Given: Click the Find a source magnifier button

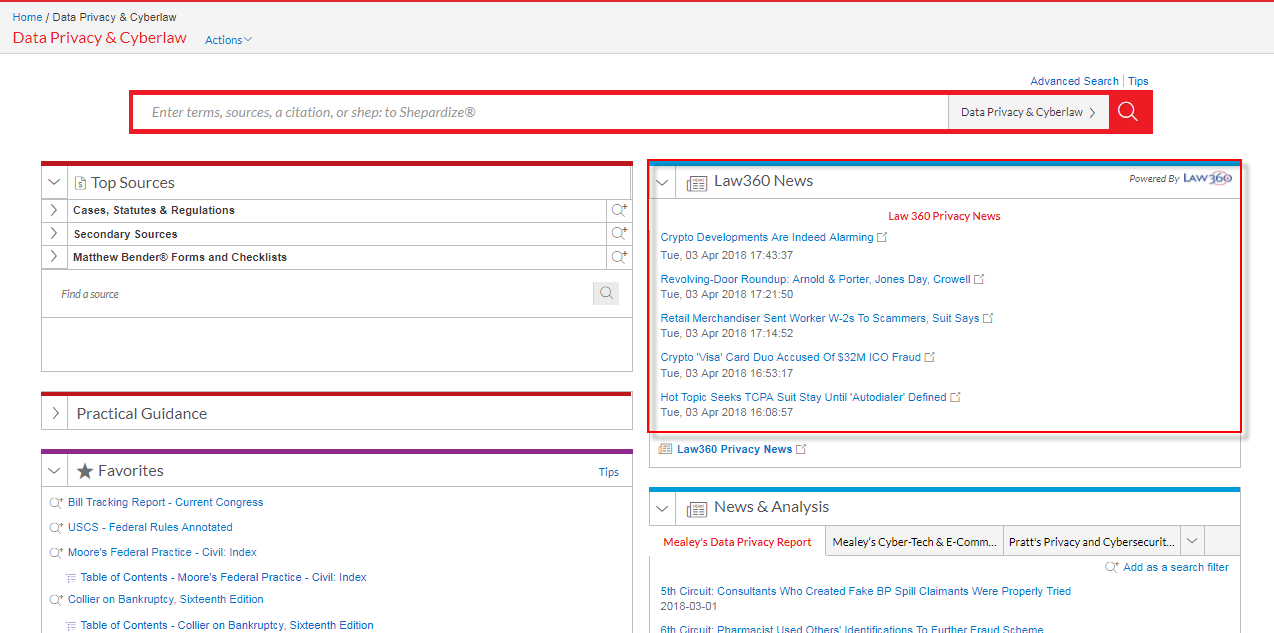Looking at the screenshot, I should pos(605,294).
